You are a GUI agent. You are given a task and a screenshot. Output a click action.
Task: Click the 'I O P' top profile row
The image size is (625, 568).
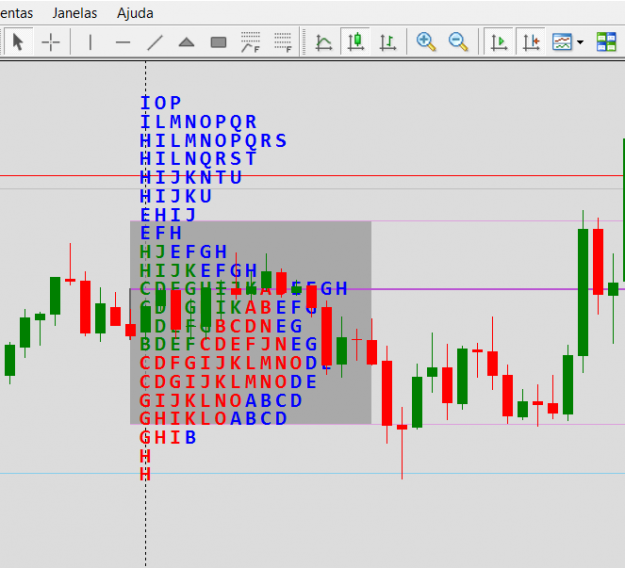(161, 103)
